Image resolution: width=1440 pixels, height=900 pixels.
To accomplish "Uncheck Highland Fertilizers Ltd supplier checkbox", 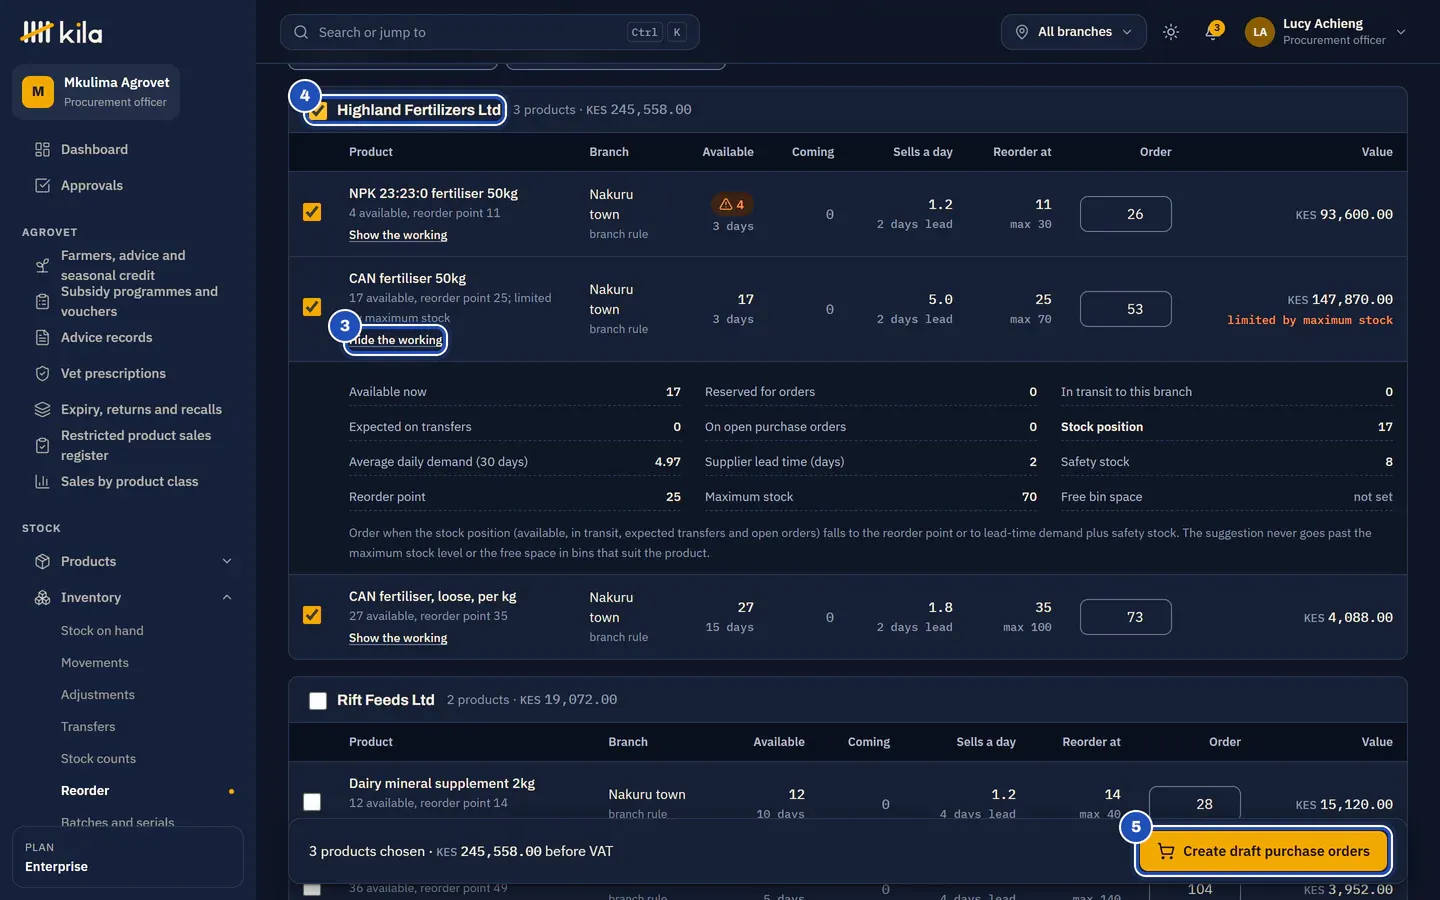I will click(318, 111).
